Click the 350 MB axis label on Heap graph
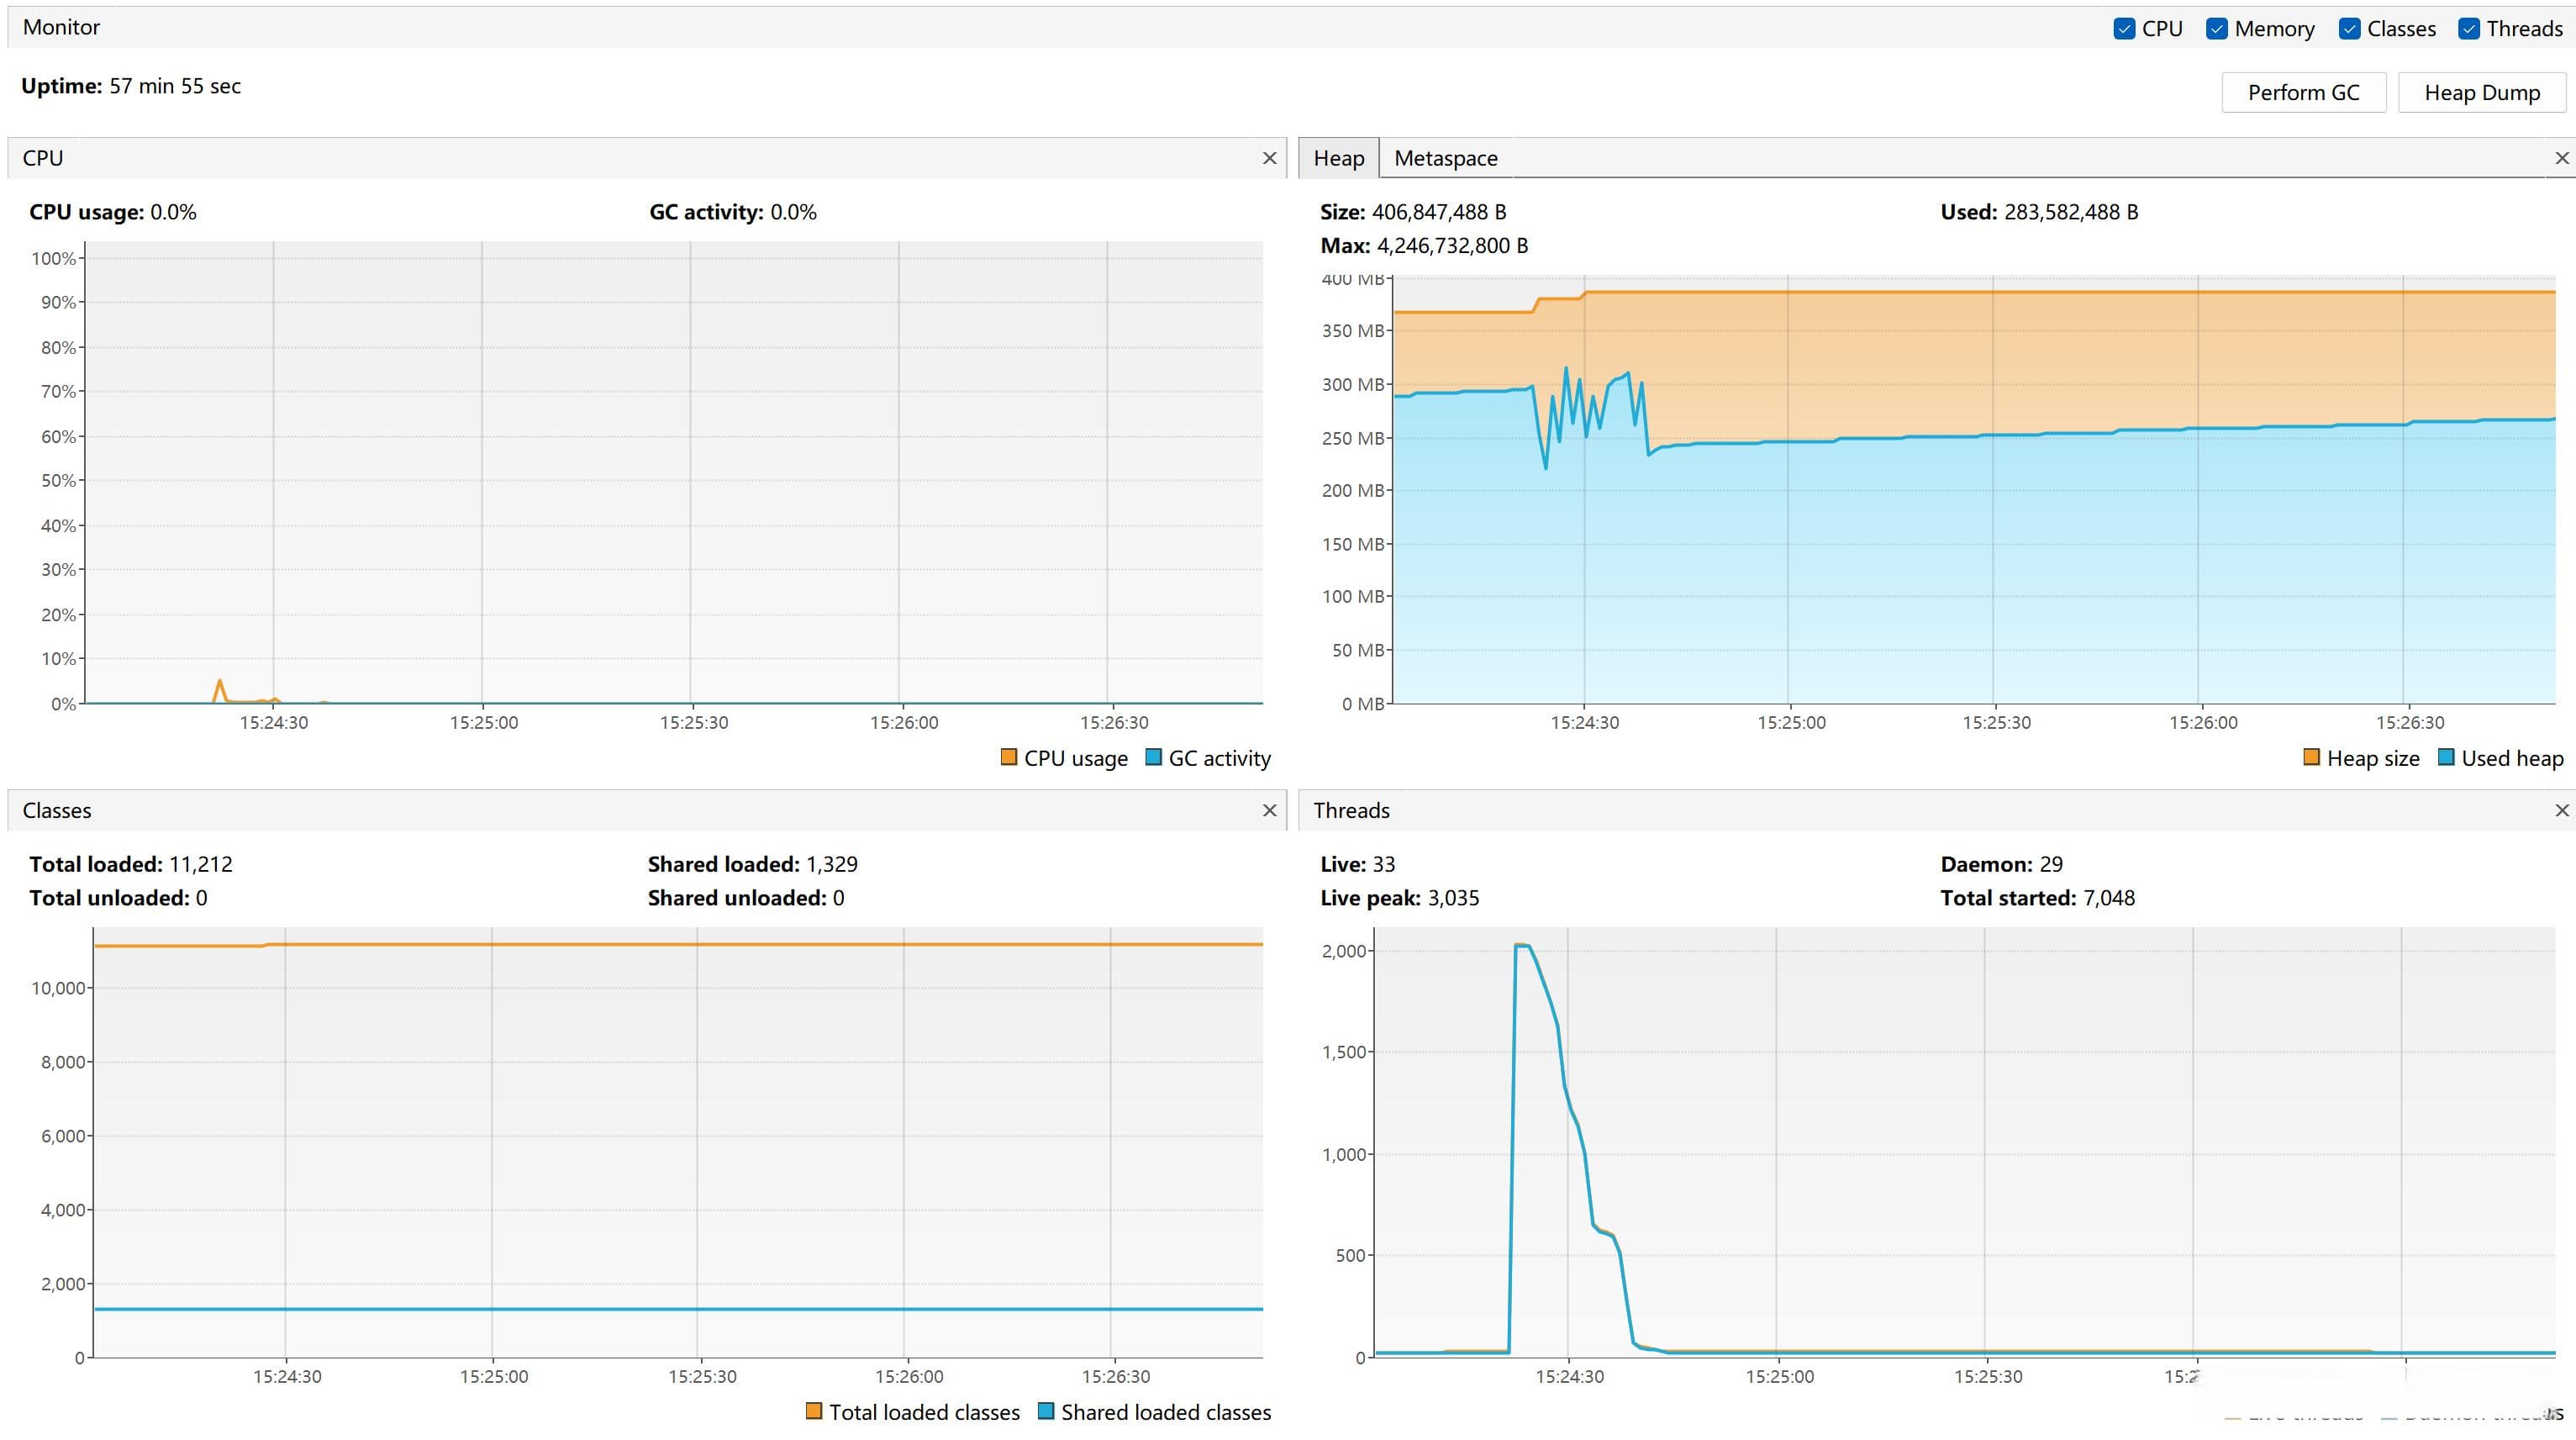 click(x=1353, y=331)
